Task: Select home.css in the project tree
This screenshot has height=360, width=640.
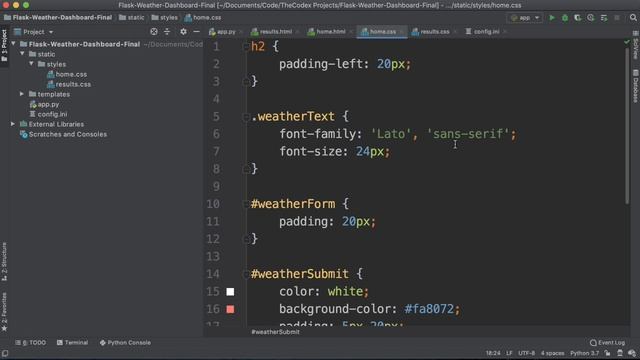Action: [67, 74]
